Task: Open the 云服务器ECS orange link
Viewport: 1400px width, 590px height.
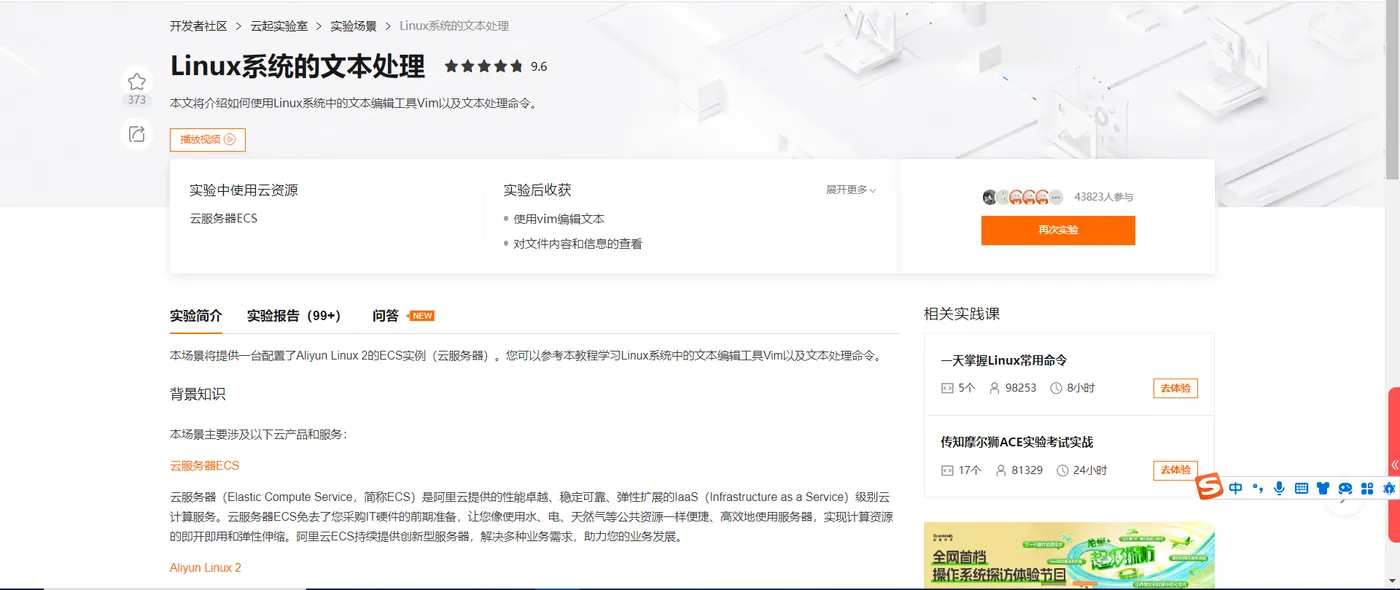Action: point(205,466)
